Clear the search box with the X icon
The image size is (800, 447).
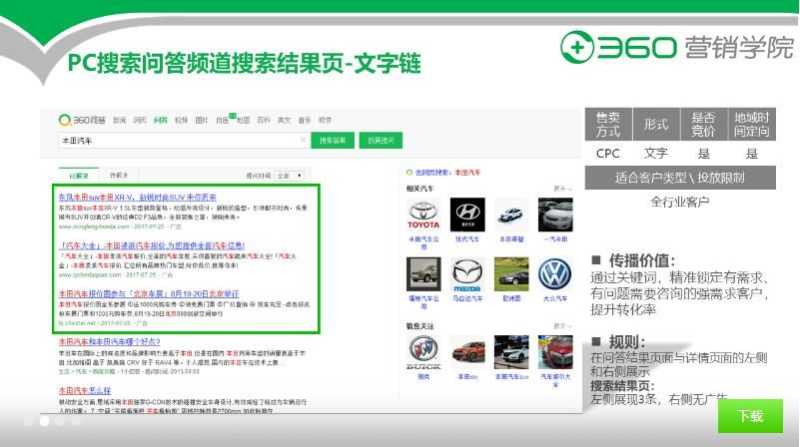pyautogui.click(x=303, y=140)
